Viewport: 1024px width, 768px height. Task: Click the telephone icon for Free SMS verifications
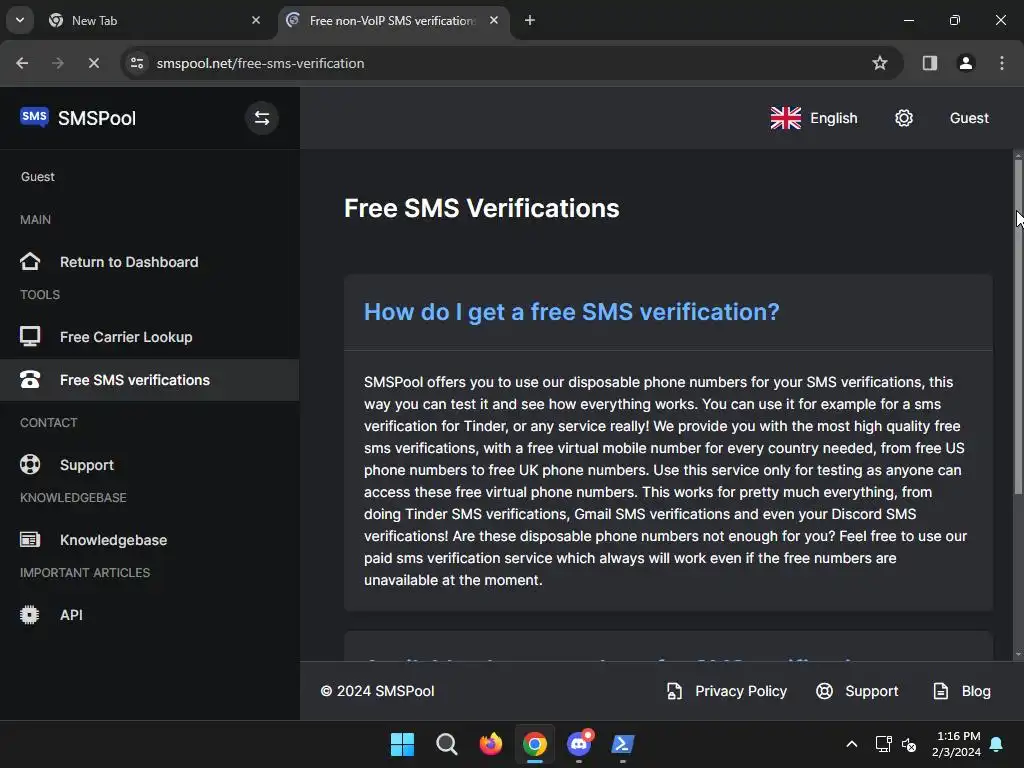(x=30, y=380)
